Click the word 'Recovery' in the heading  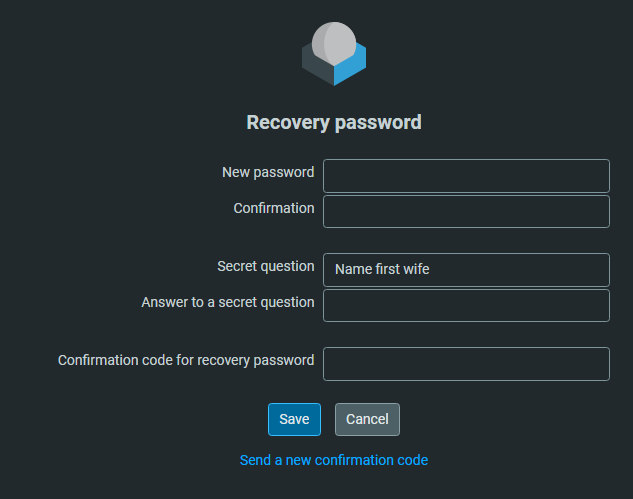[288, 123]
